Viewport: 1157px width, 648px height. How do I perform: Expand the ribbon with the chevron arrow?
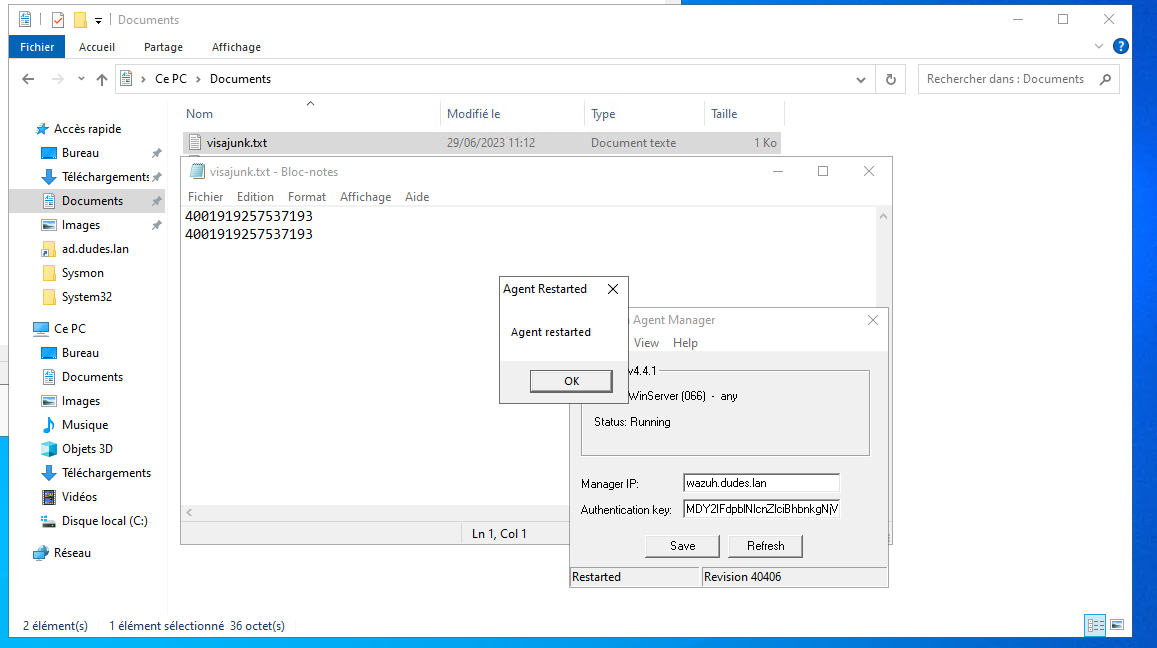(1099, 47)
